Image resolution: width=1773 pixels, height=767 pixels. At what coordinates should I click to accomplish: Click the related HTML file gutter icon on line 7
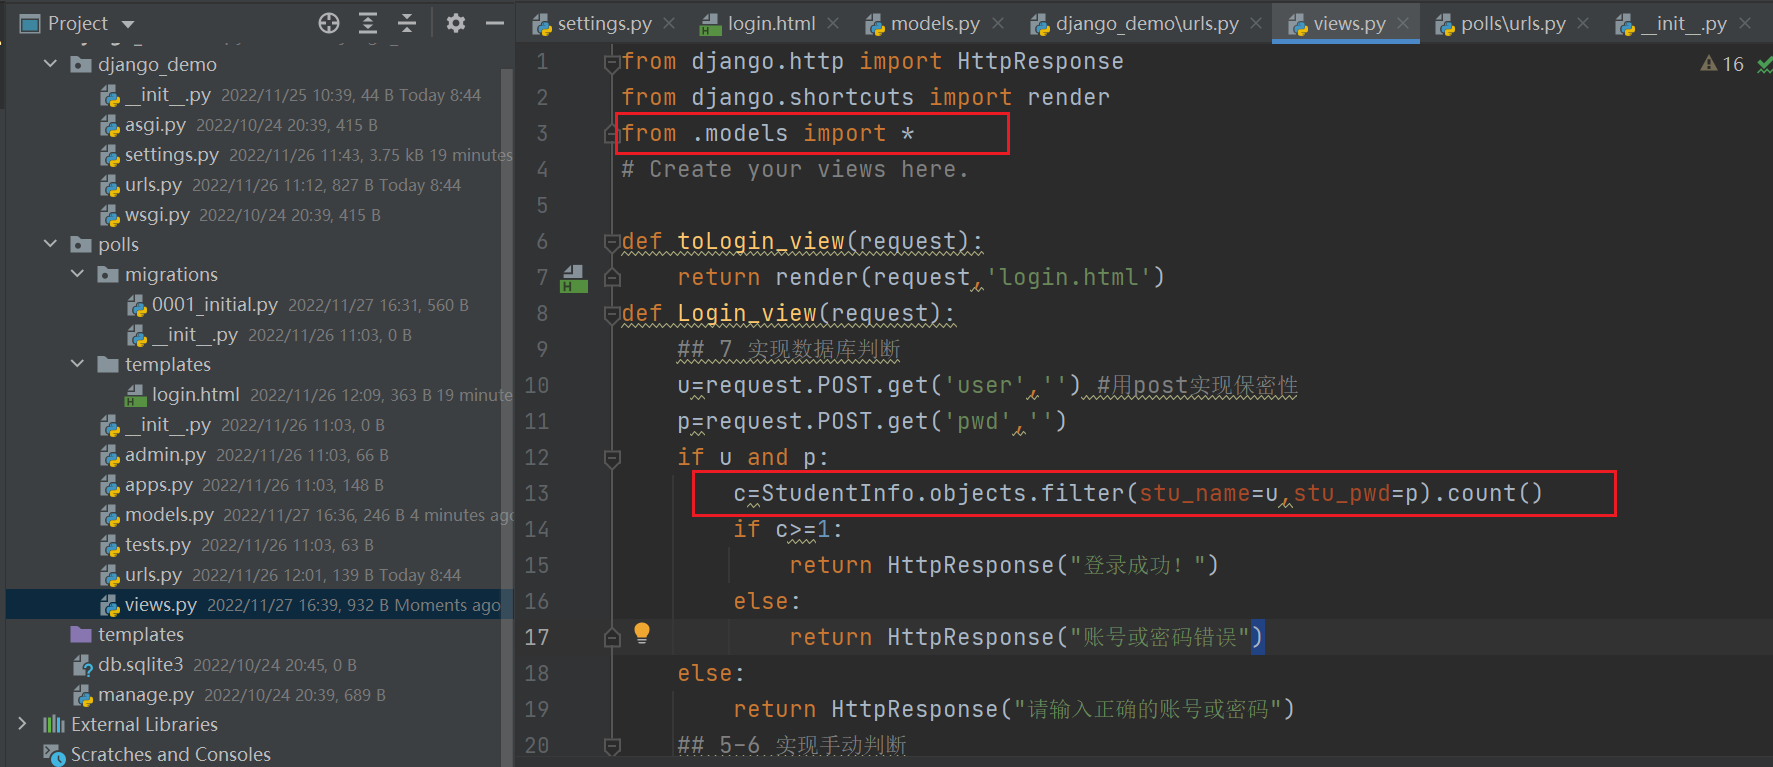[x=573, y=278]
